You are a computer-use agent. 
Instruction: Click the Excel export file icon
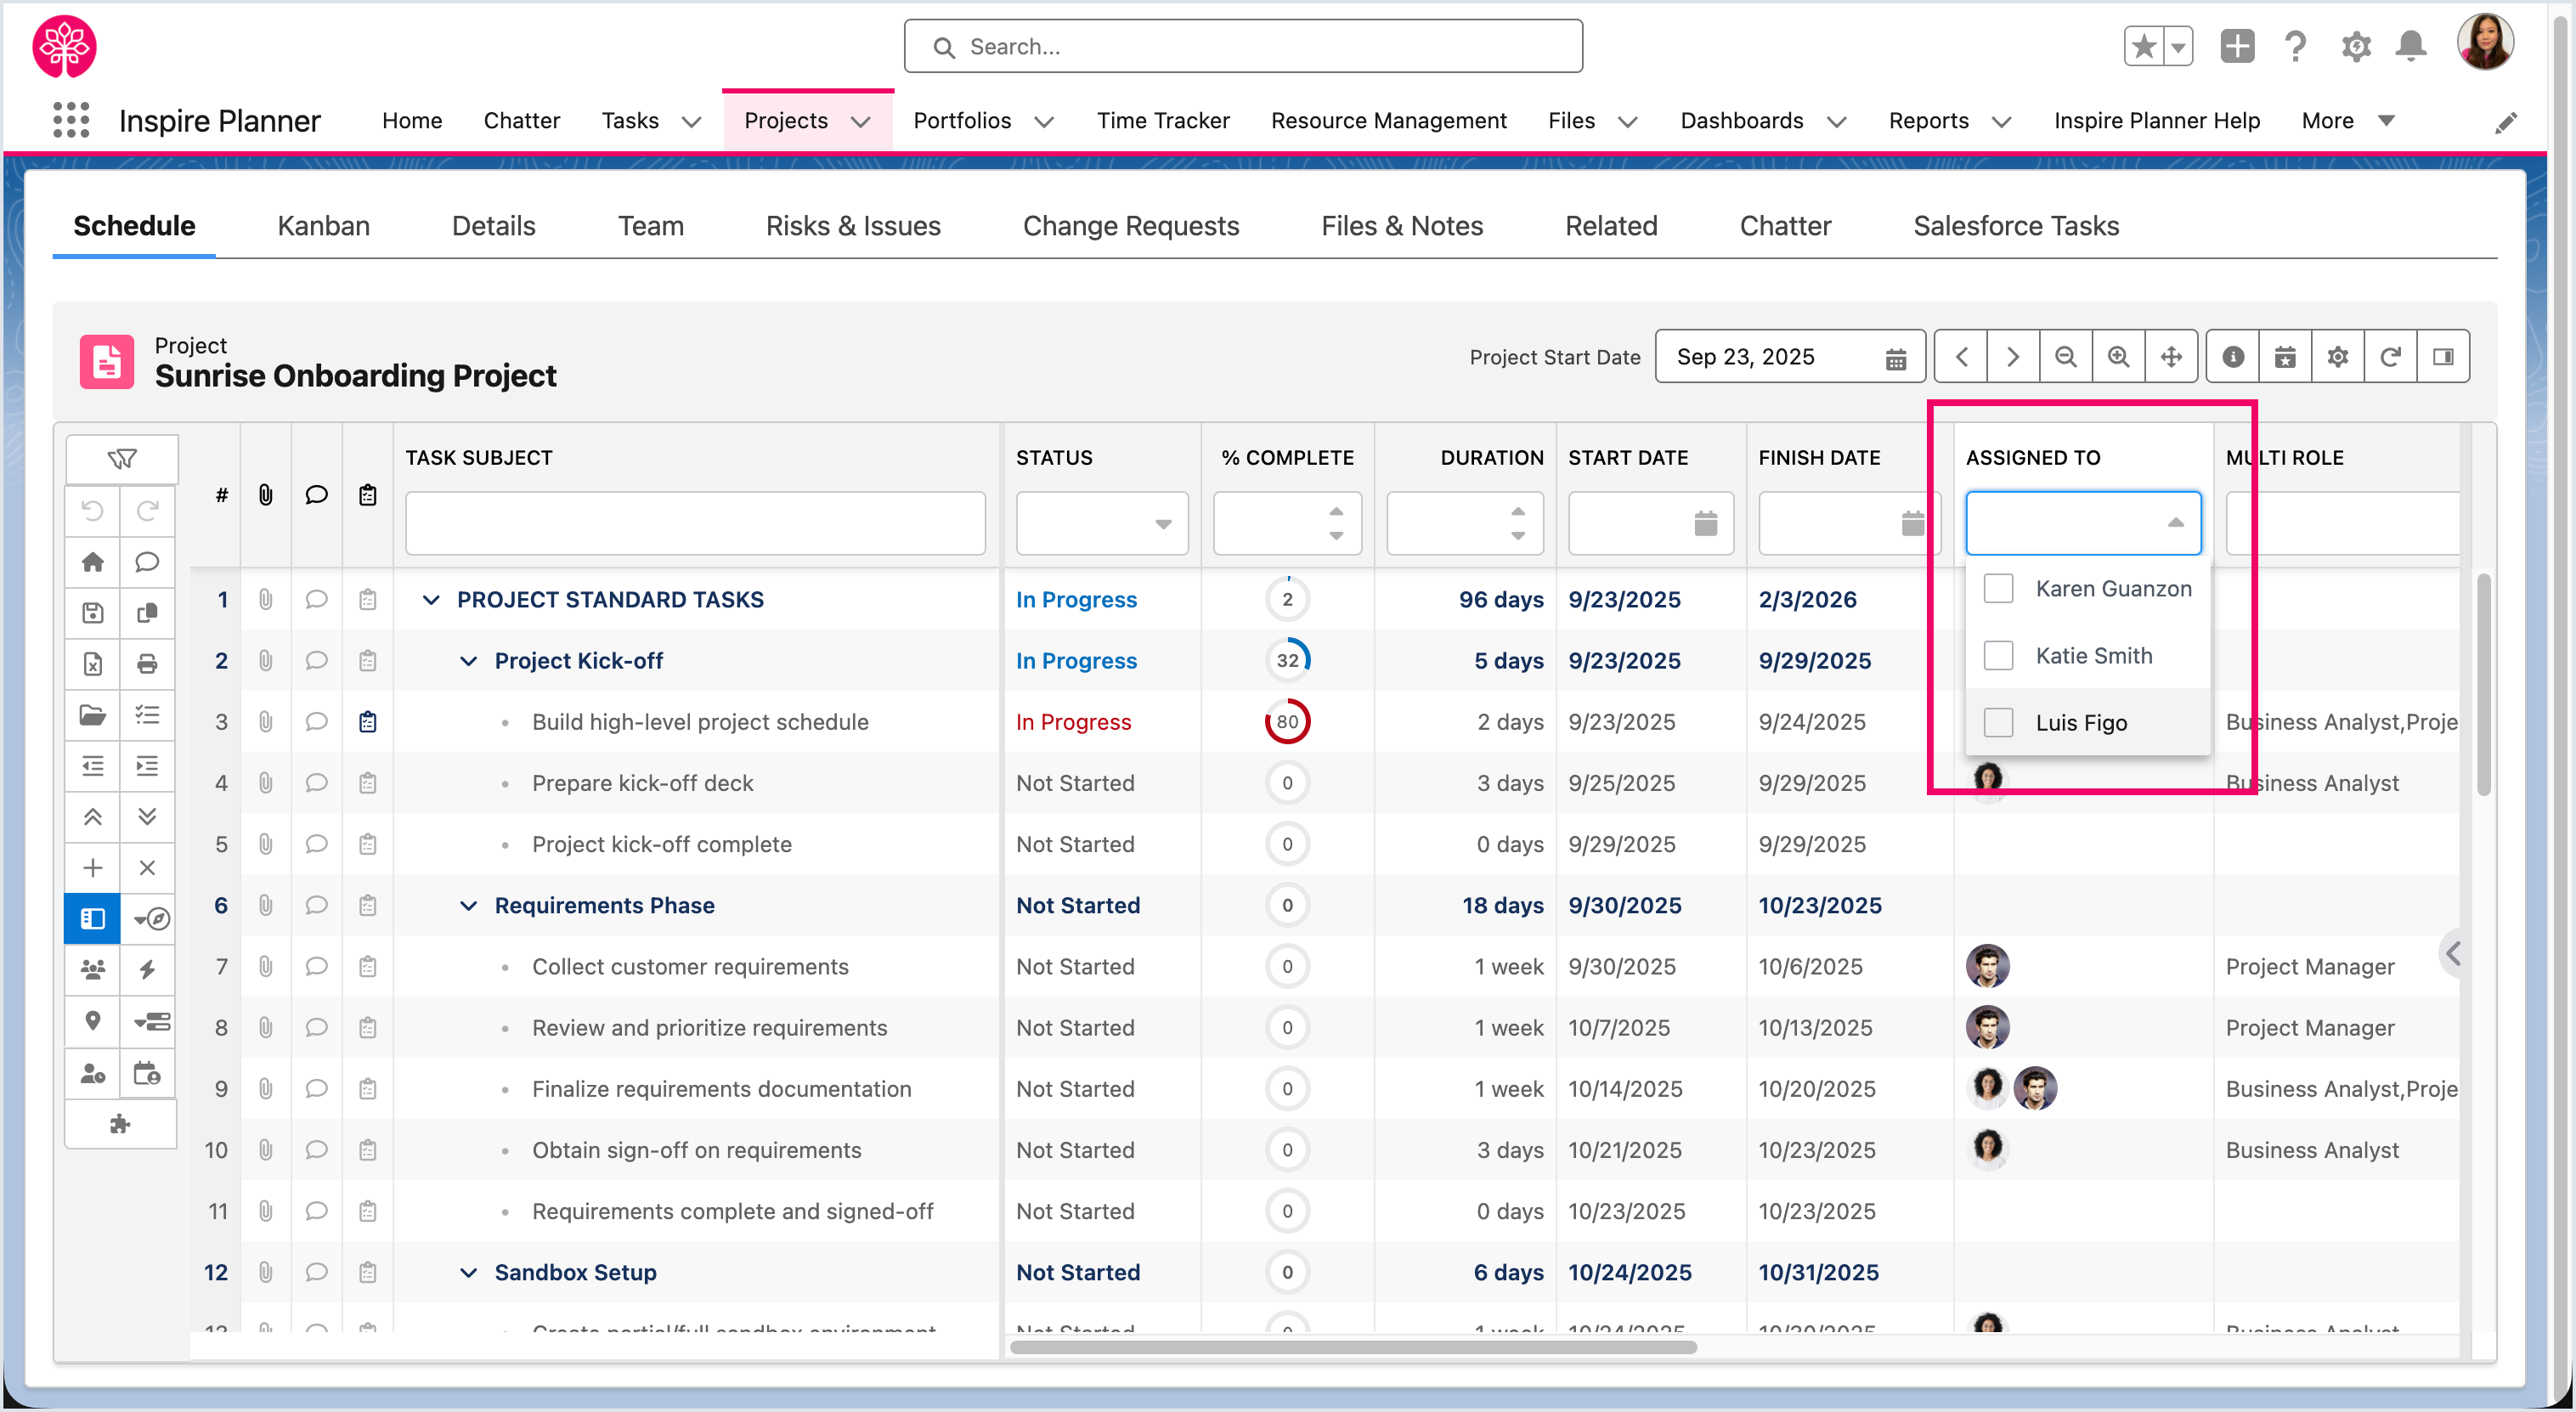coord(93,664)
